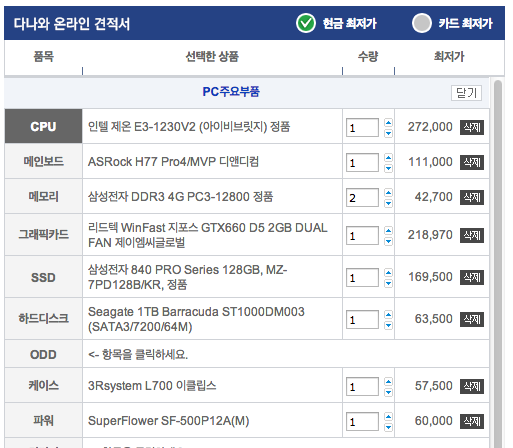Delete the 파워 item with 삭제
Viewport: 513px width, 448px height.
[x=472, y=421]
